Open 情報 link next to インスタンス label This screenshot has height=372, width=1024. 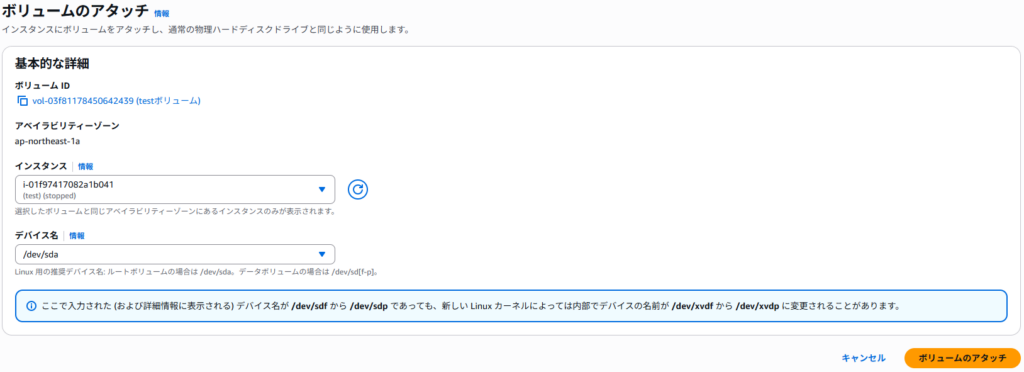[86, 166]
